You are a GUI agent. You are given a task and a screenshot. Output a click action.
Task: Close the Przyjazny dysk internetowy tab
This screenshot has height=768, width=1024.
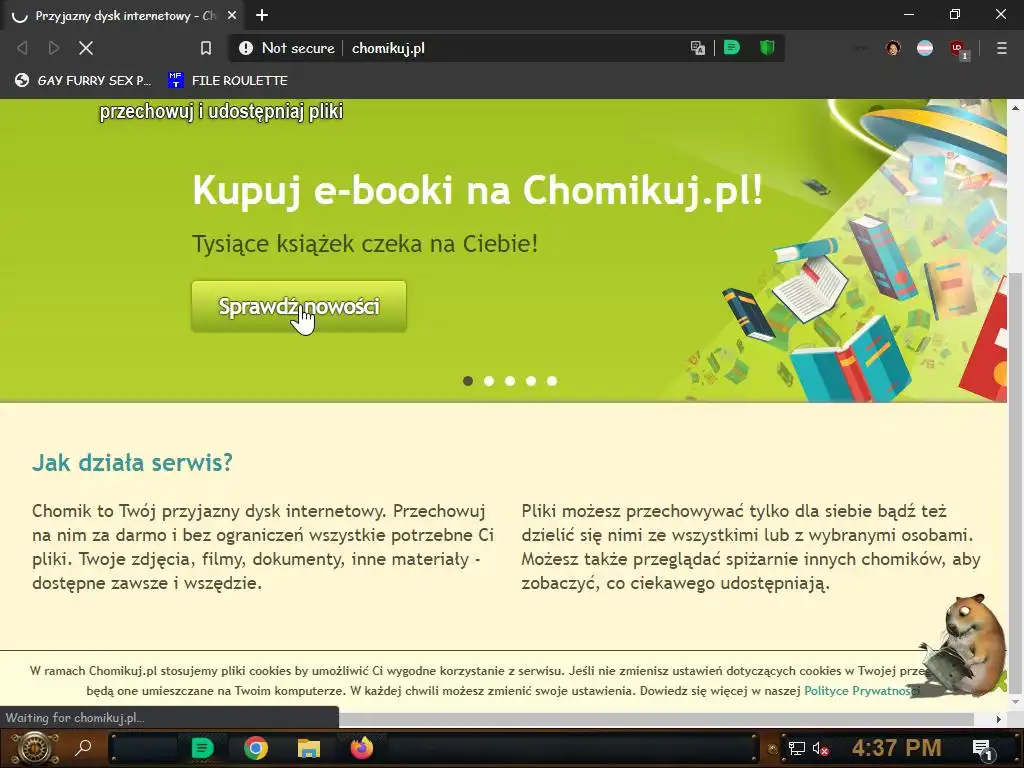click(x=232, y=15)
